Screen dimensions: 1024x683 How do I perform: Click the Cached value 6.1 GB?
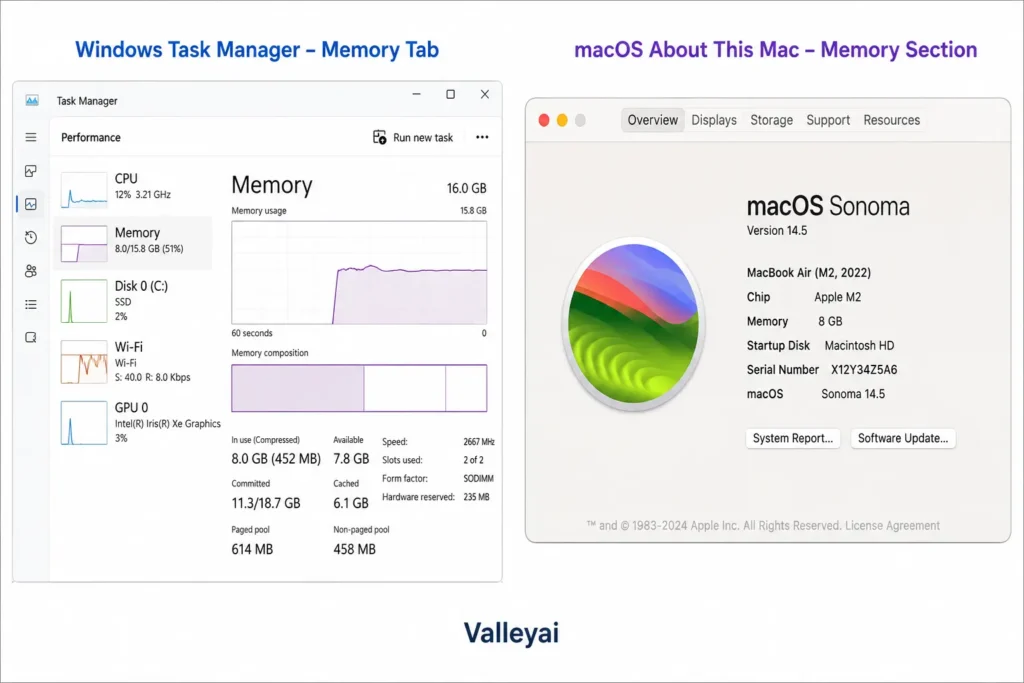pos(351,503)
